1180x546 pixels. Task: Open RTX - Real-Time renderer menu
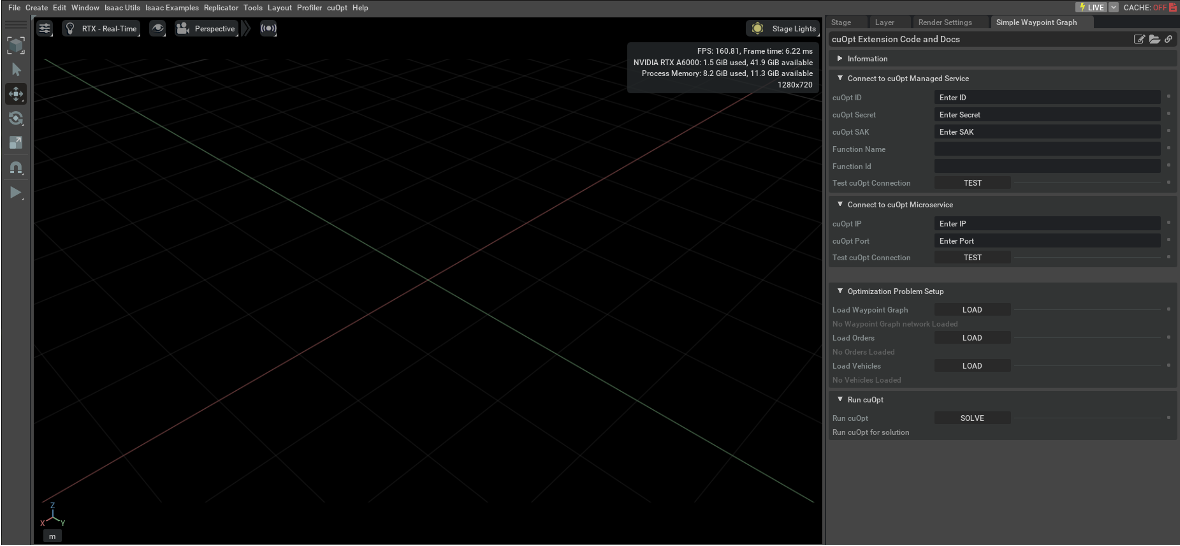pyautogui.click(x=101, y=29)
